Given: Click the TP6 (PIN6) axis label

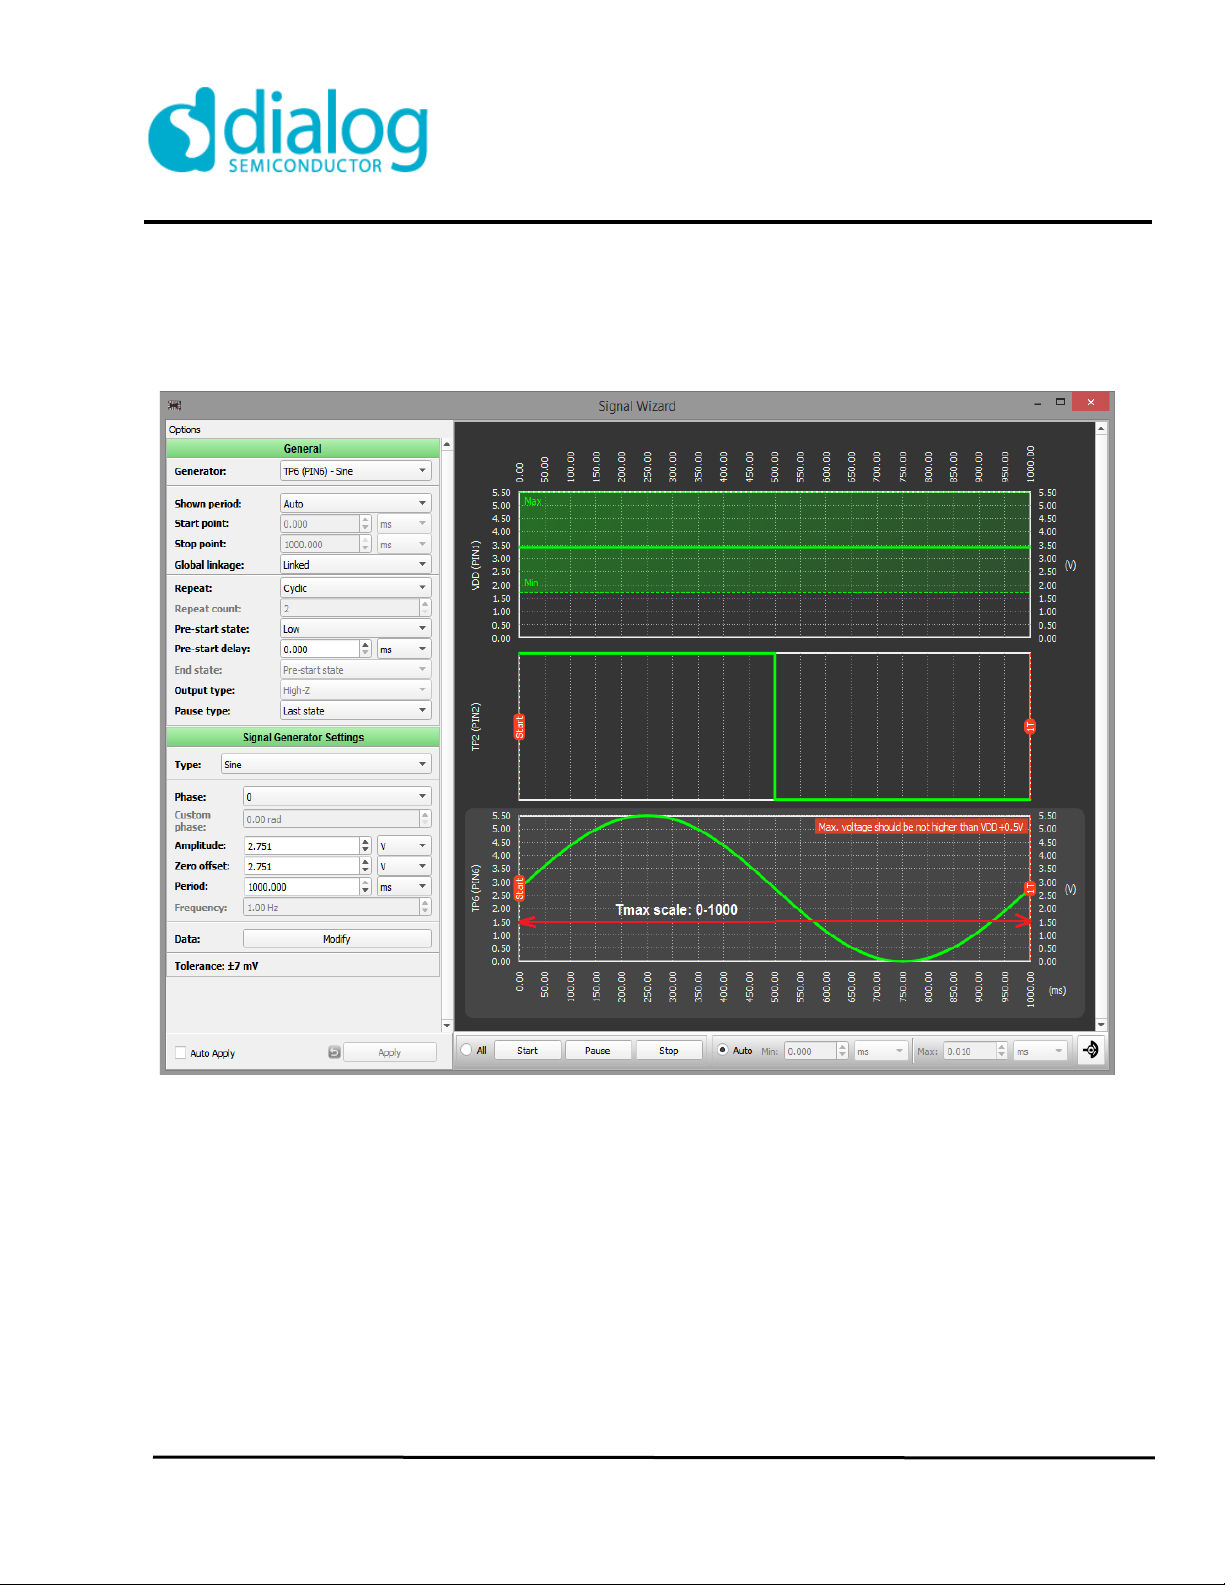Looking at the screenshot, I should (x=476, y=889).
